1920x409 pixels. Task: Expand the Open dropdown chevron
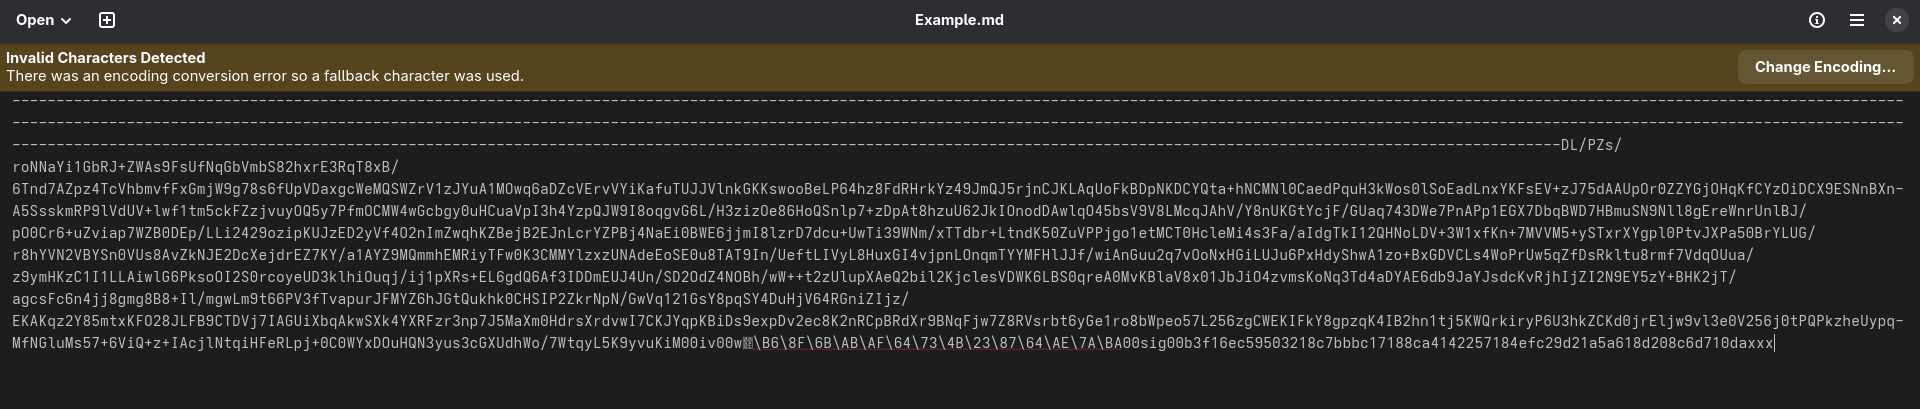click(66, 21)
